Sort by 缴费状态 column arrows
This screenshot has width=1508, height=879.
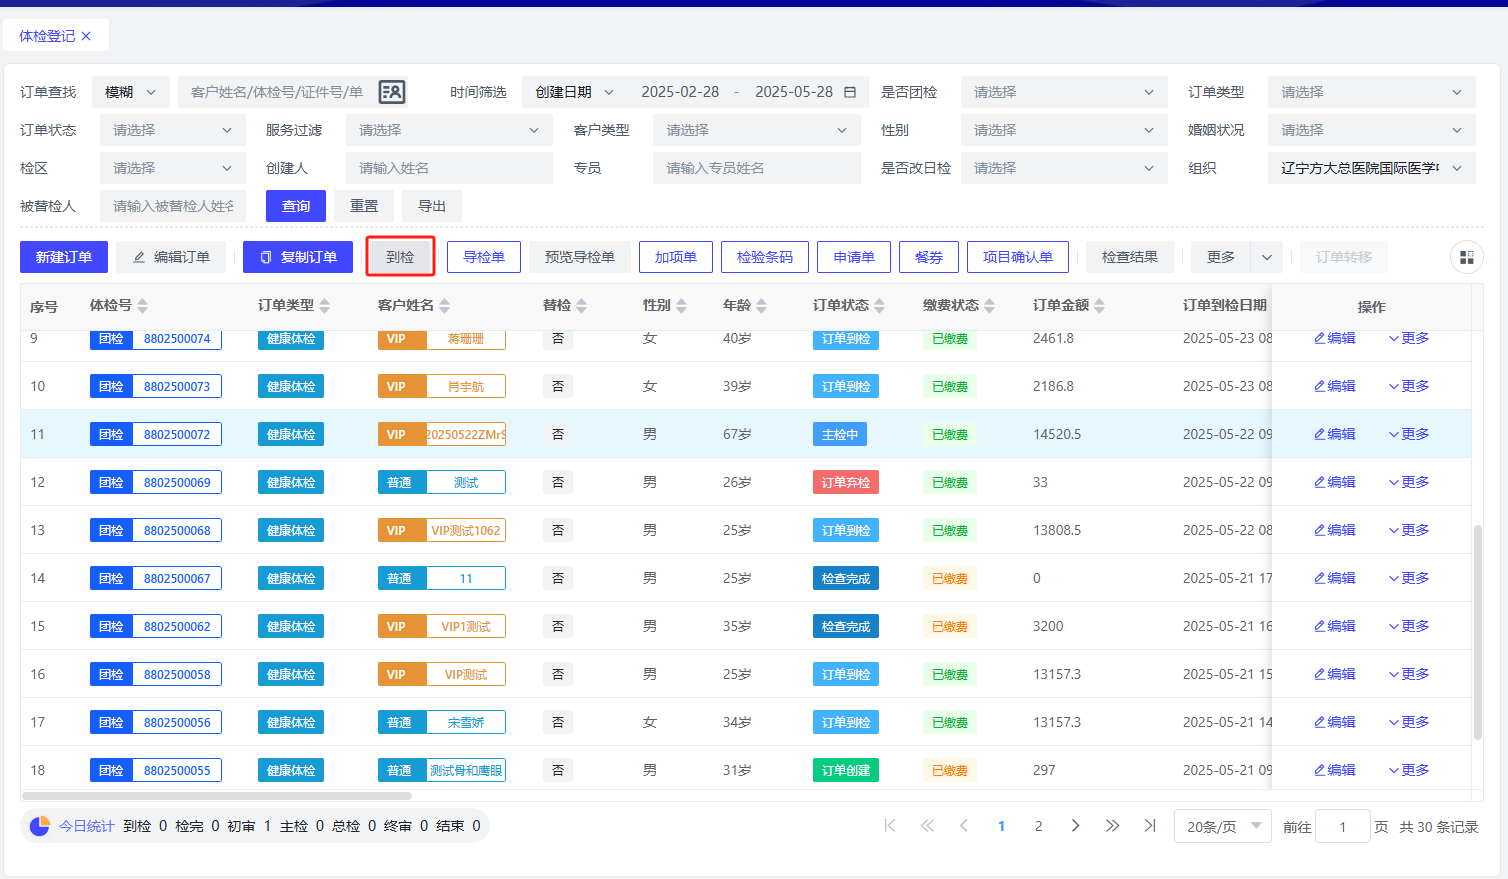tap(989, 306)
